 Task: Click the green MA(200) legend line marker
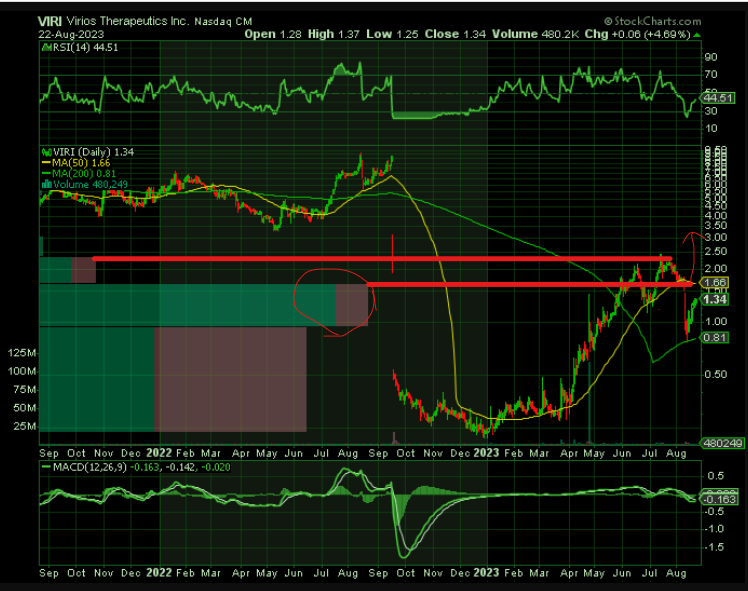click(46, 174)
